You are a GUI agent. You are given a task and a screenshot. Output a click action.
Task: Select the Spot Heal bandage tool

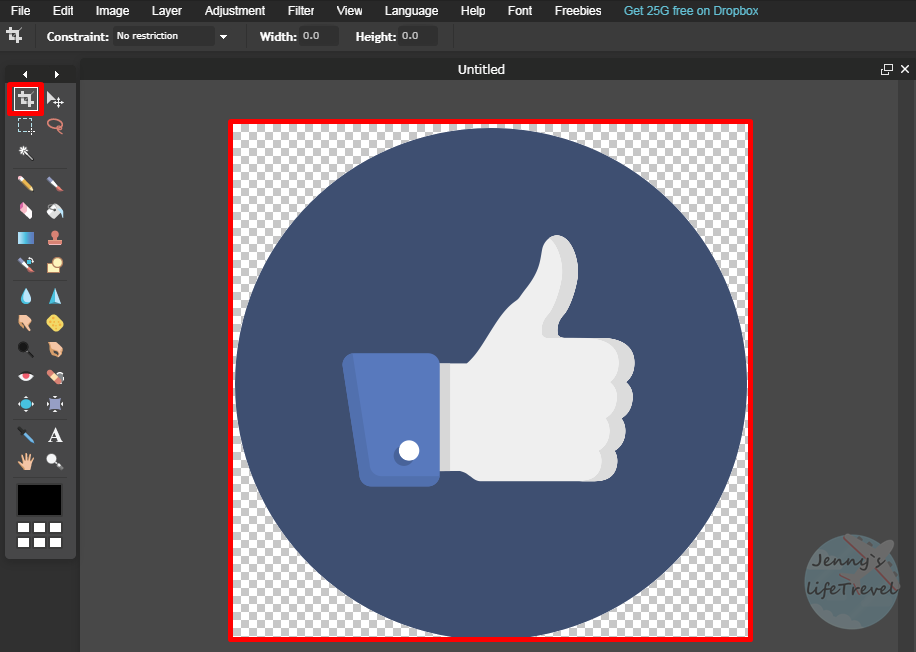click(x=55, y=377)
